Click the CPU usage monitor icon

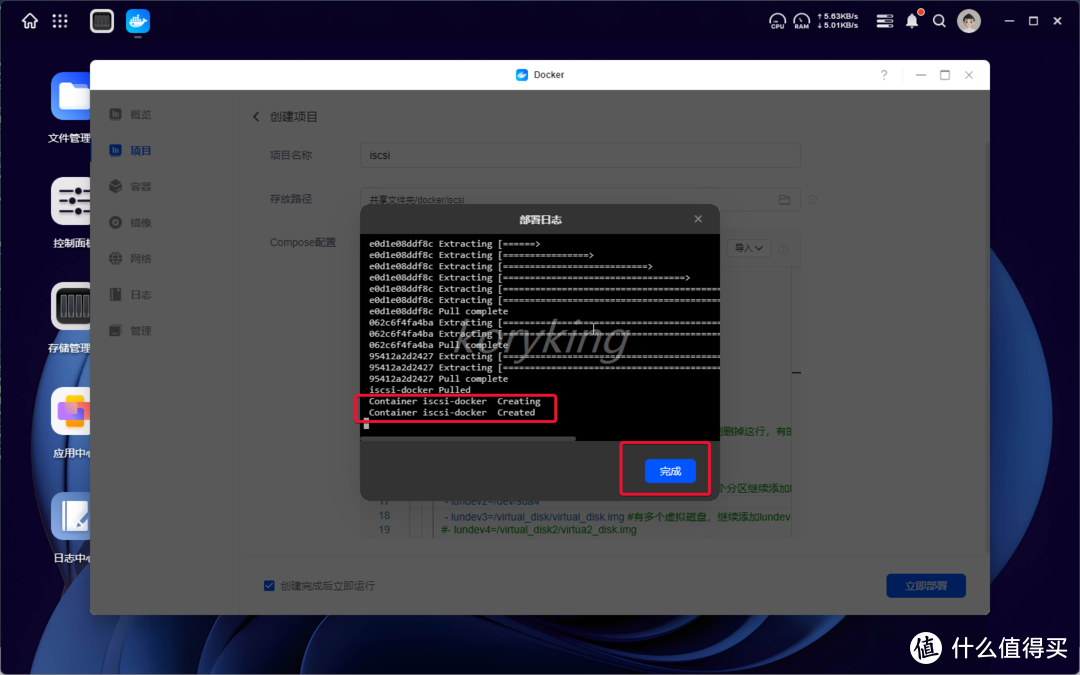777,20
